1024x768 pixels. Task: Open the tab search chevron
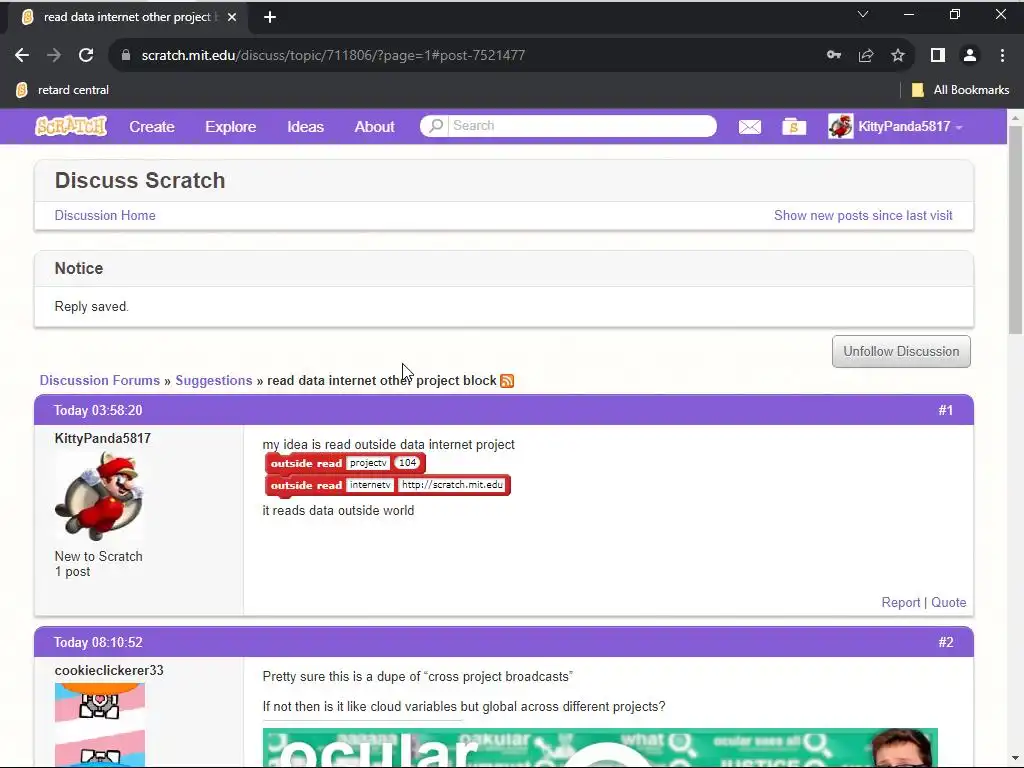point(863,14)
